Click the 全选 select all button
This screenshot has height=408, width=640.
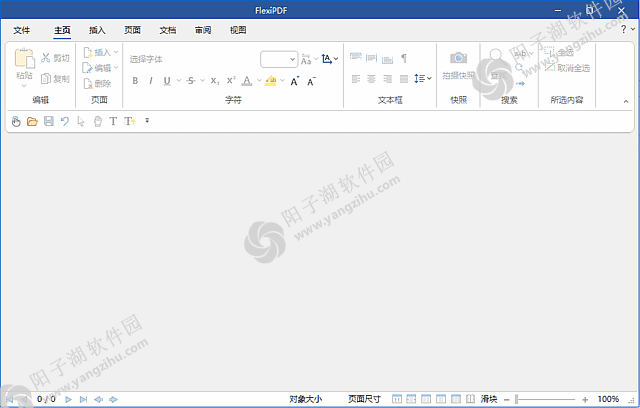pyautogui.click(x=559, y=52)
